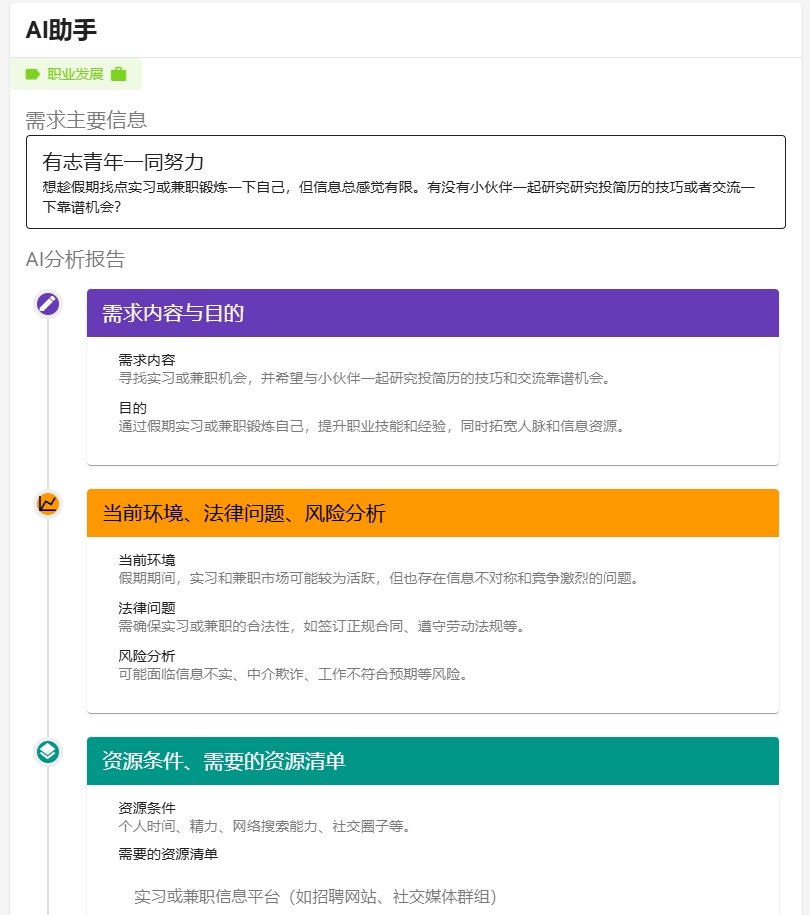
Task: Select the 职业发展 category chip text
Action: tap(75, 74)
